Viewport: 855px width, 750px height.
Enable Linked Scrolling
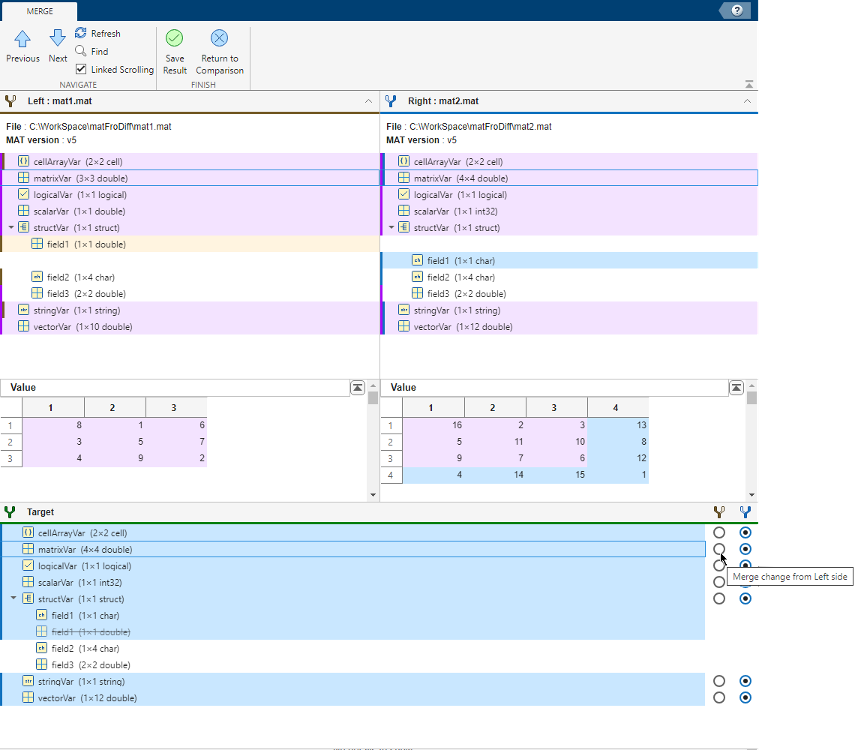pos(80,70)
